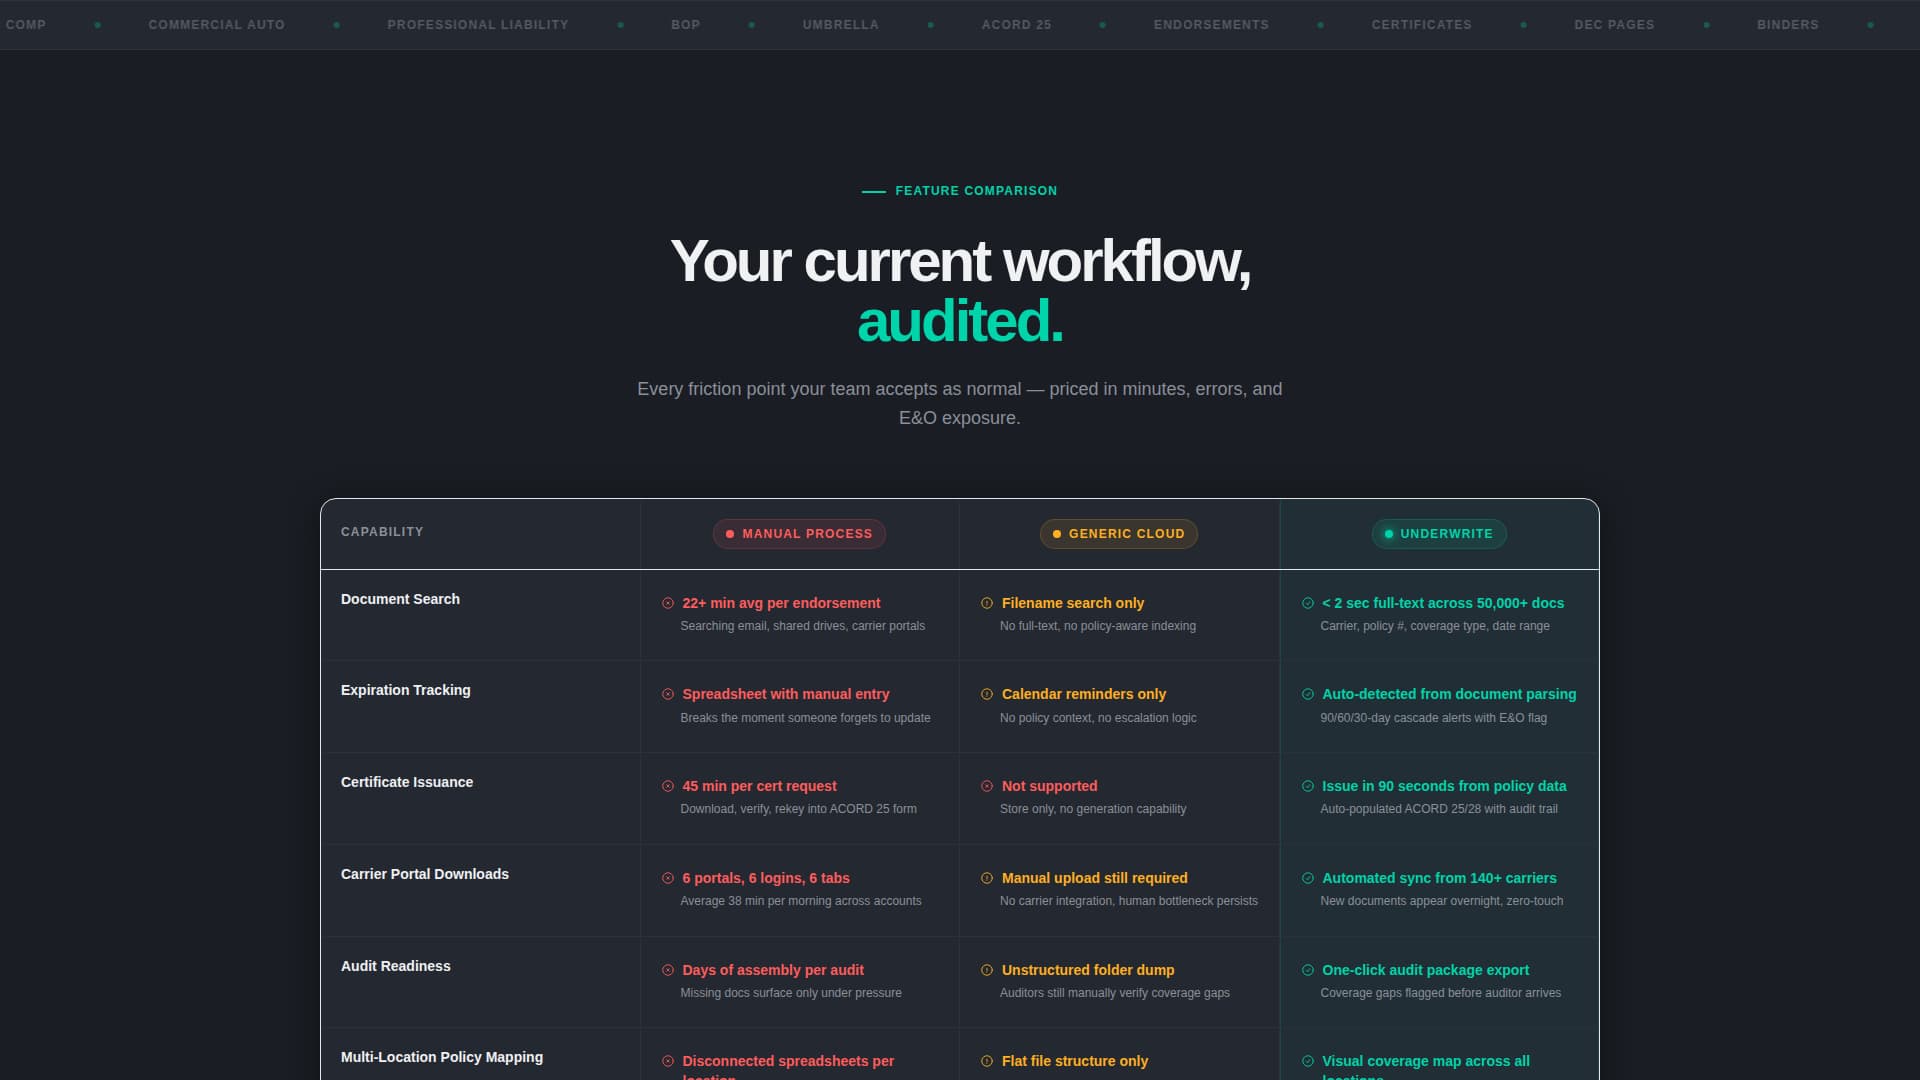The image size is (1920, 1080).
Task: Click the text Average 38 min per morning across accounts
Action: 801,901
